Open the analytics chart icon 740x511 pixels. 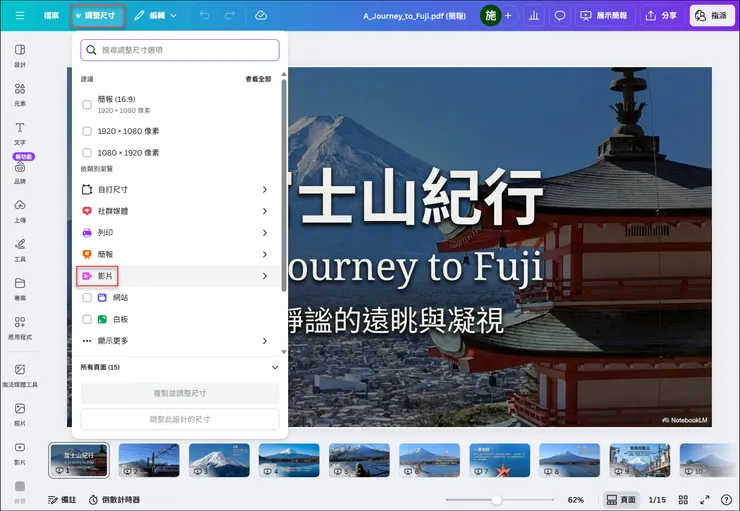534,16
